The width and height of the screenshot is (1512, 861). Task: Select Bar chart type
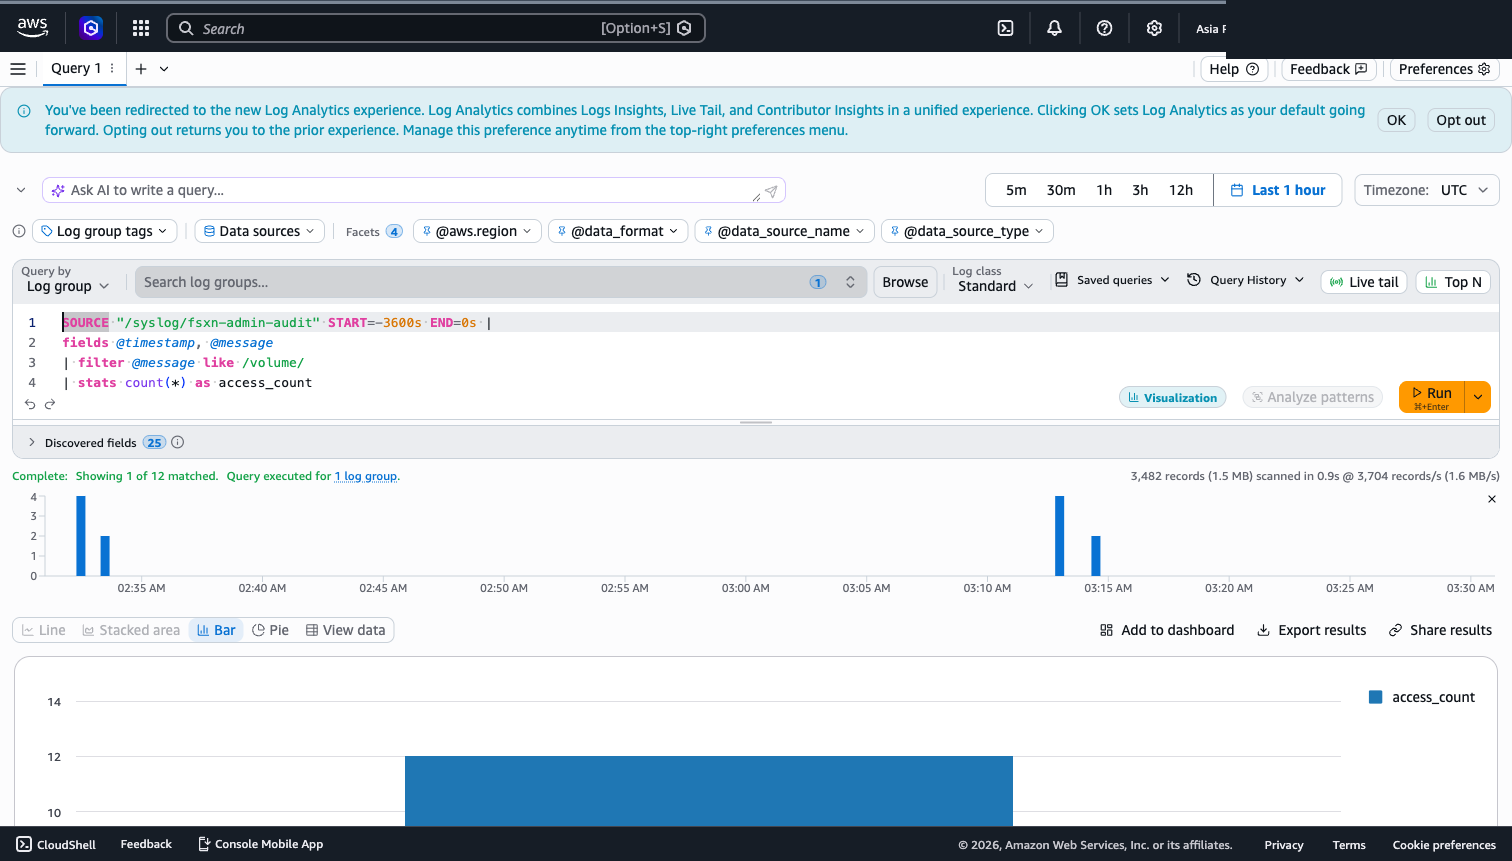pyautogui.click(x=216, y=630)
